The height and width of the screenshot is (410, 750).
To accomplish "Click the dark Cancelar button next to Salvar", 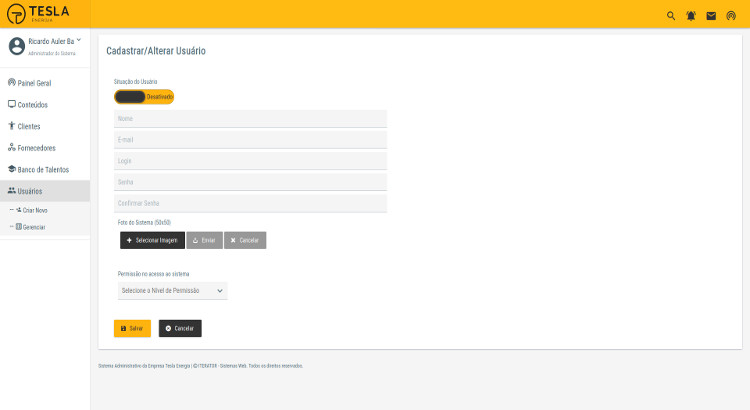I will [x=180, y=328].
